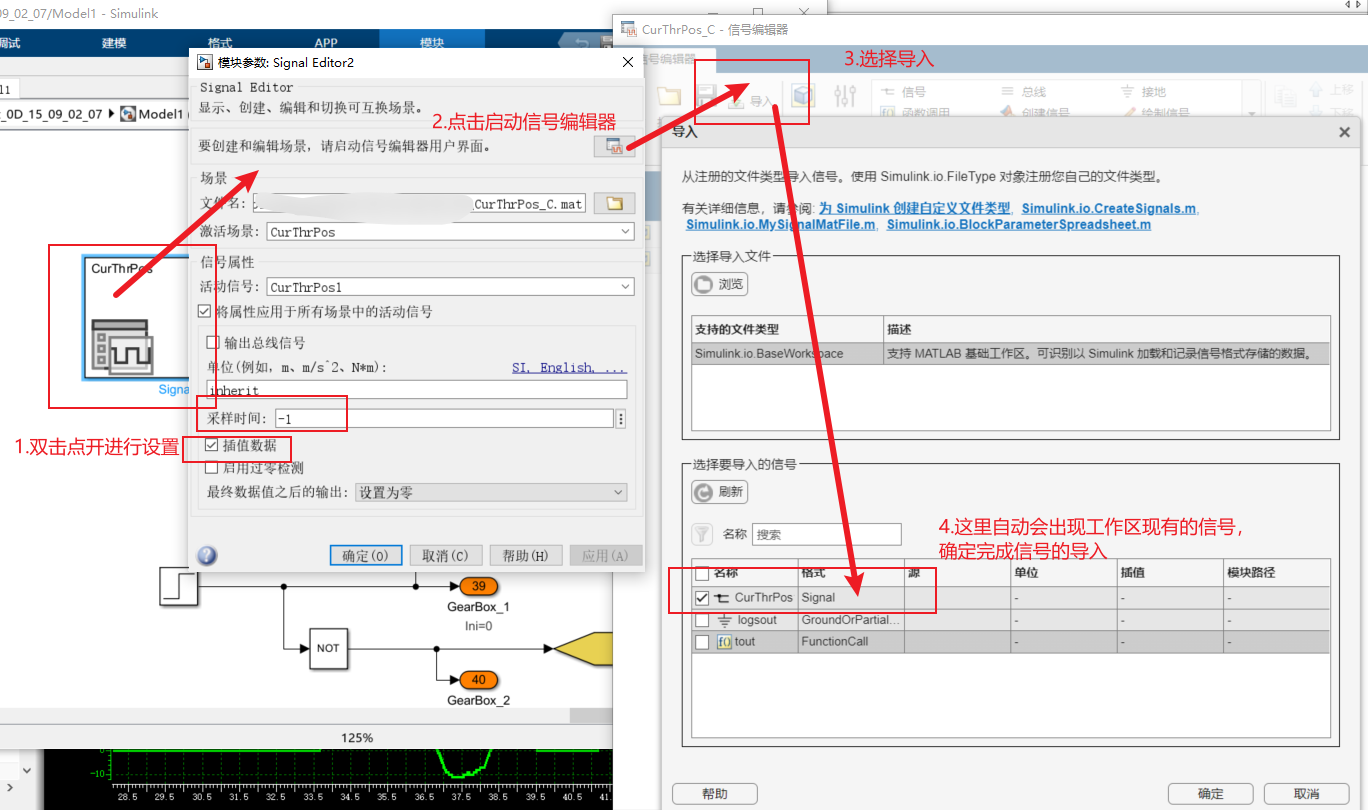Click the 绘制信号 draw-signal icon
This screenshot has height=810, width=1368.
point(1127,113)
